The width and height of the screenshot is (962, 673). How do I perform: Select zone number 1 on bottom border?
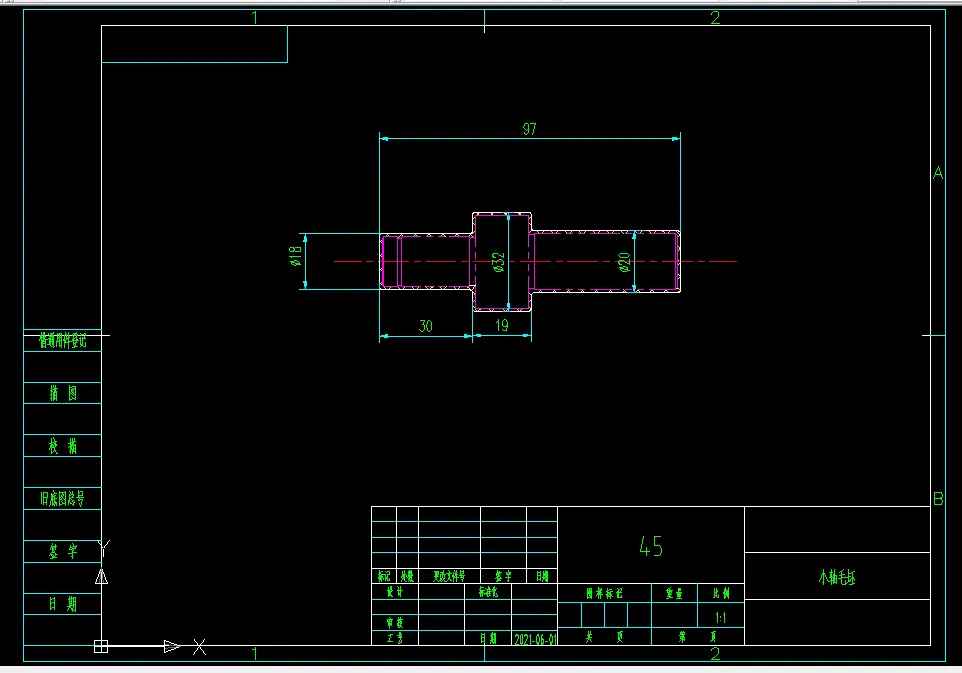[x=255, y=654]
